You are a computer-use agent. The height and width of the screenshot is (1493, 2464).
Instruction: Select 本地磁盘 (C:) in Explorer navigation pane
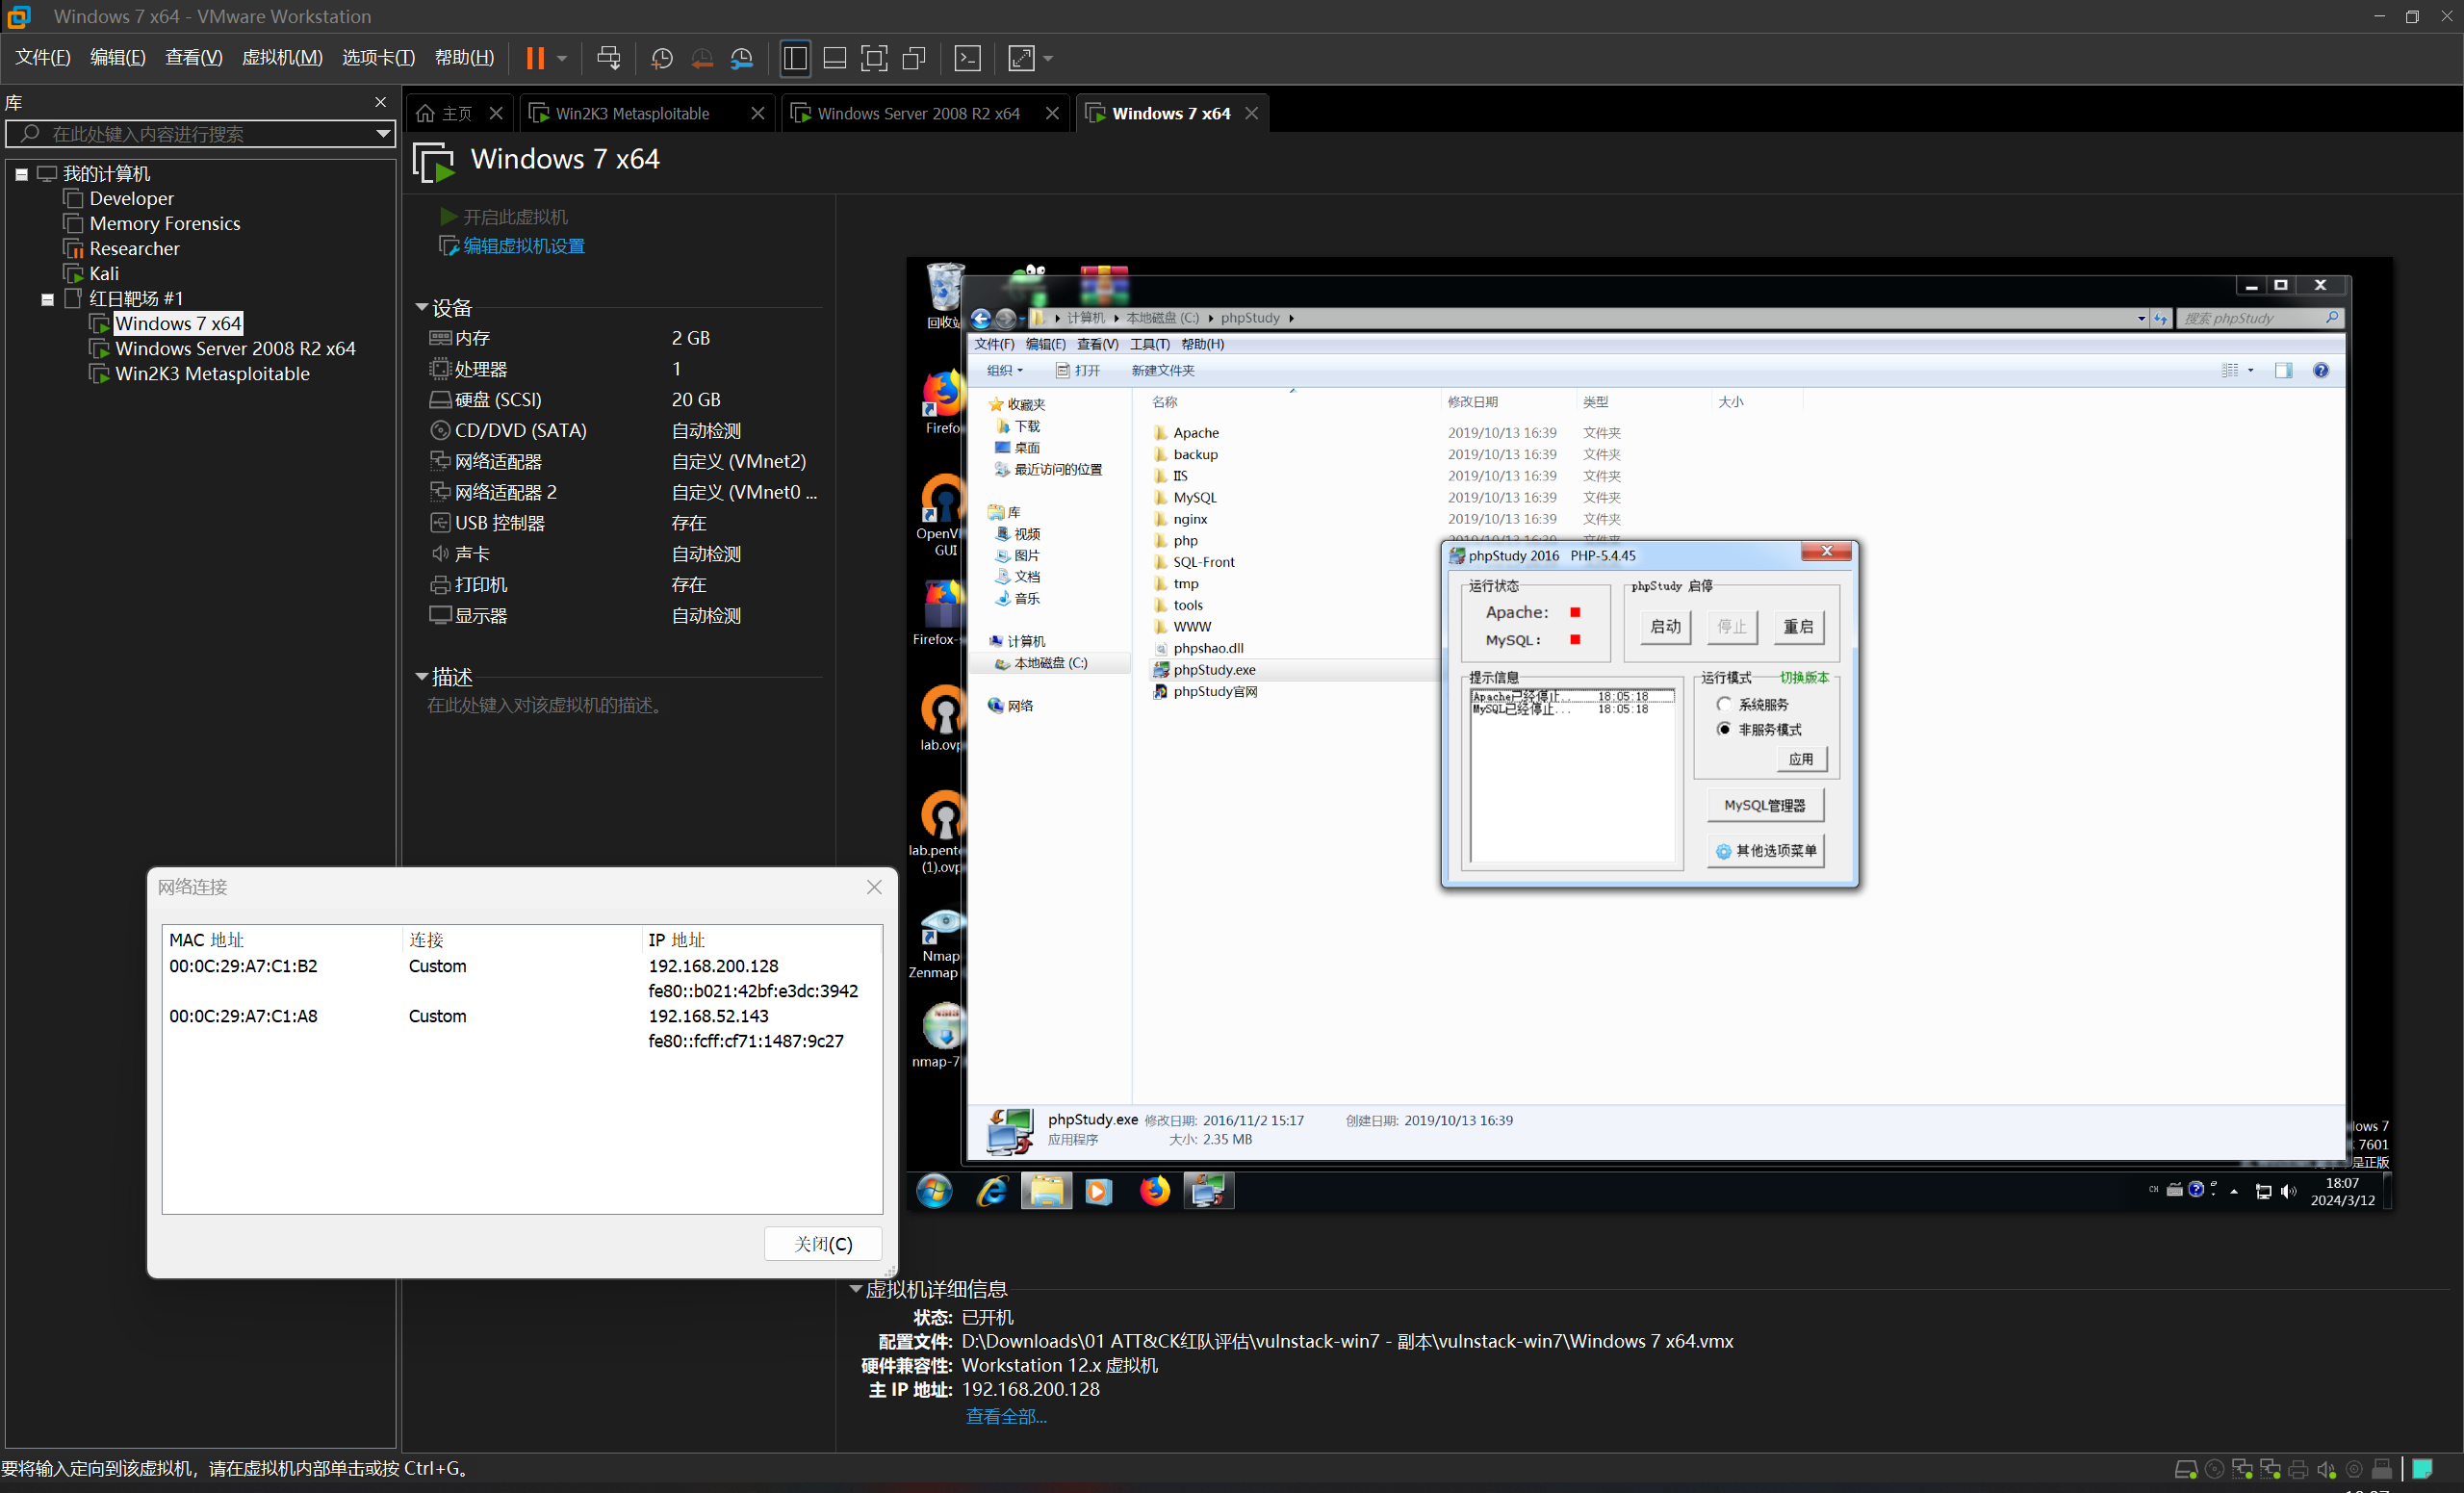[x=1050, y=663]
